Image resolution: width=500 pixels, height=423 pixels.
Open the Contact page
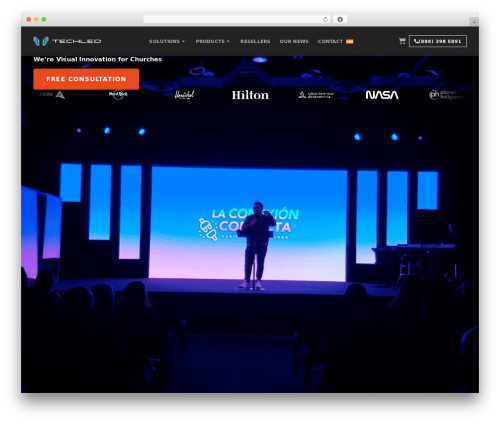click(x=330, y=41)
